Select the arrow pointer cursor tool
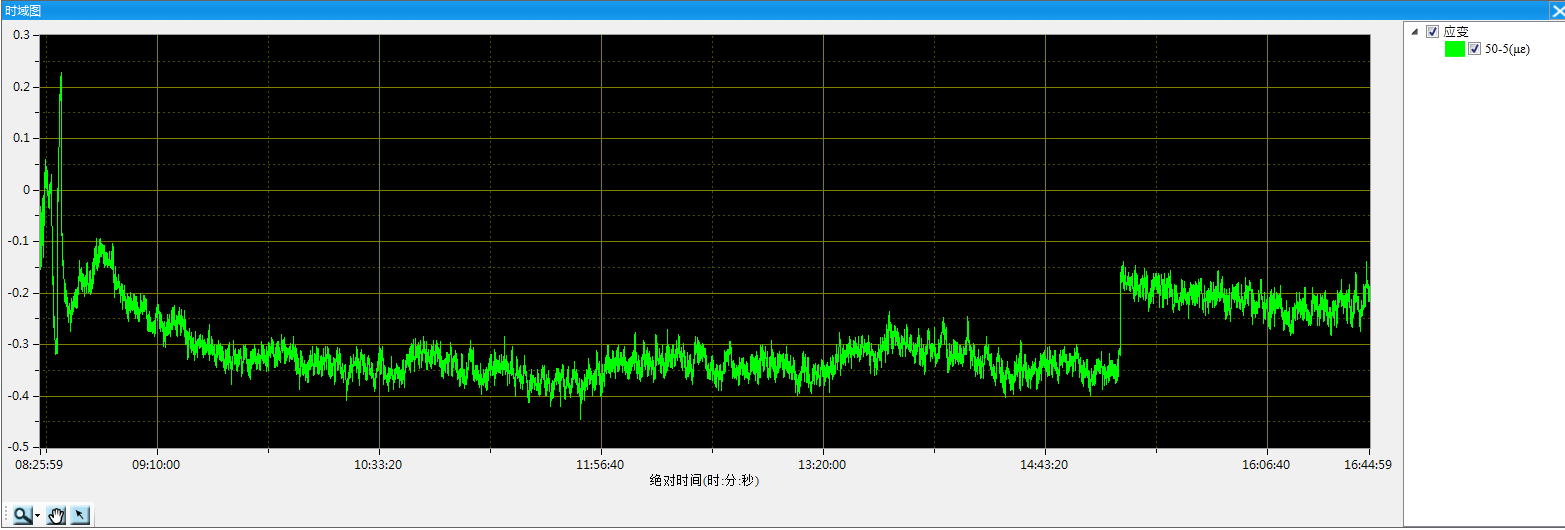The width and height of the screenshot is (1565, 530). click(80, 515)
